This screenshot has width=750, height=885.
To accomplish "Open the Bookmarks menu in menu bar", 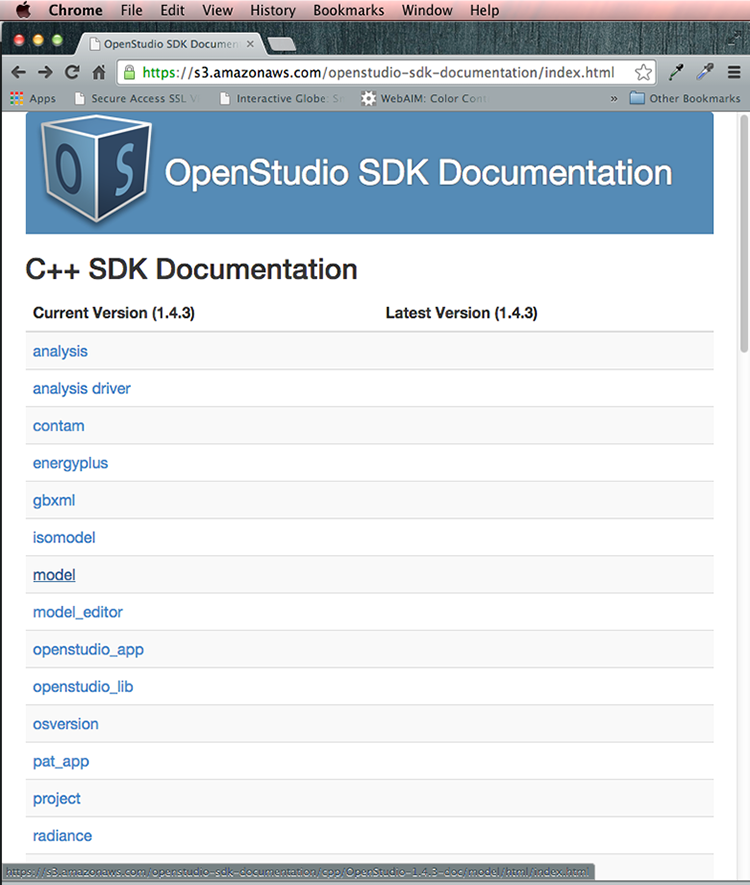I will [348, 10].
